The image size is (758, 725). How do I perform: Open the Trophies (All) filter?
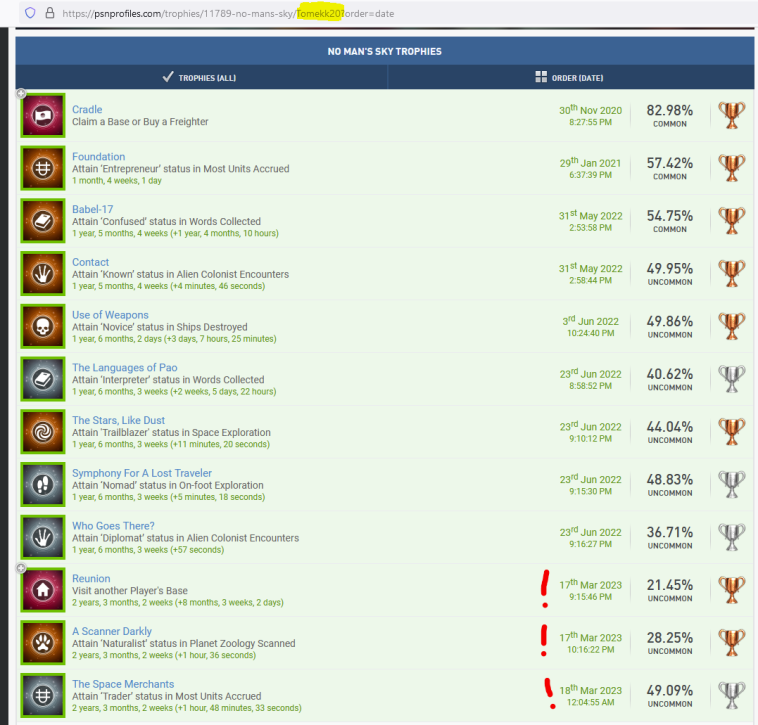coord(199,77)
